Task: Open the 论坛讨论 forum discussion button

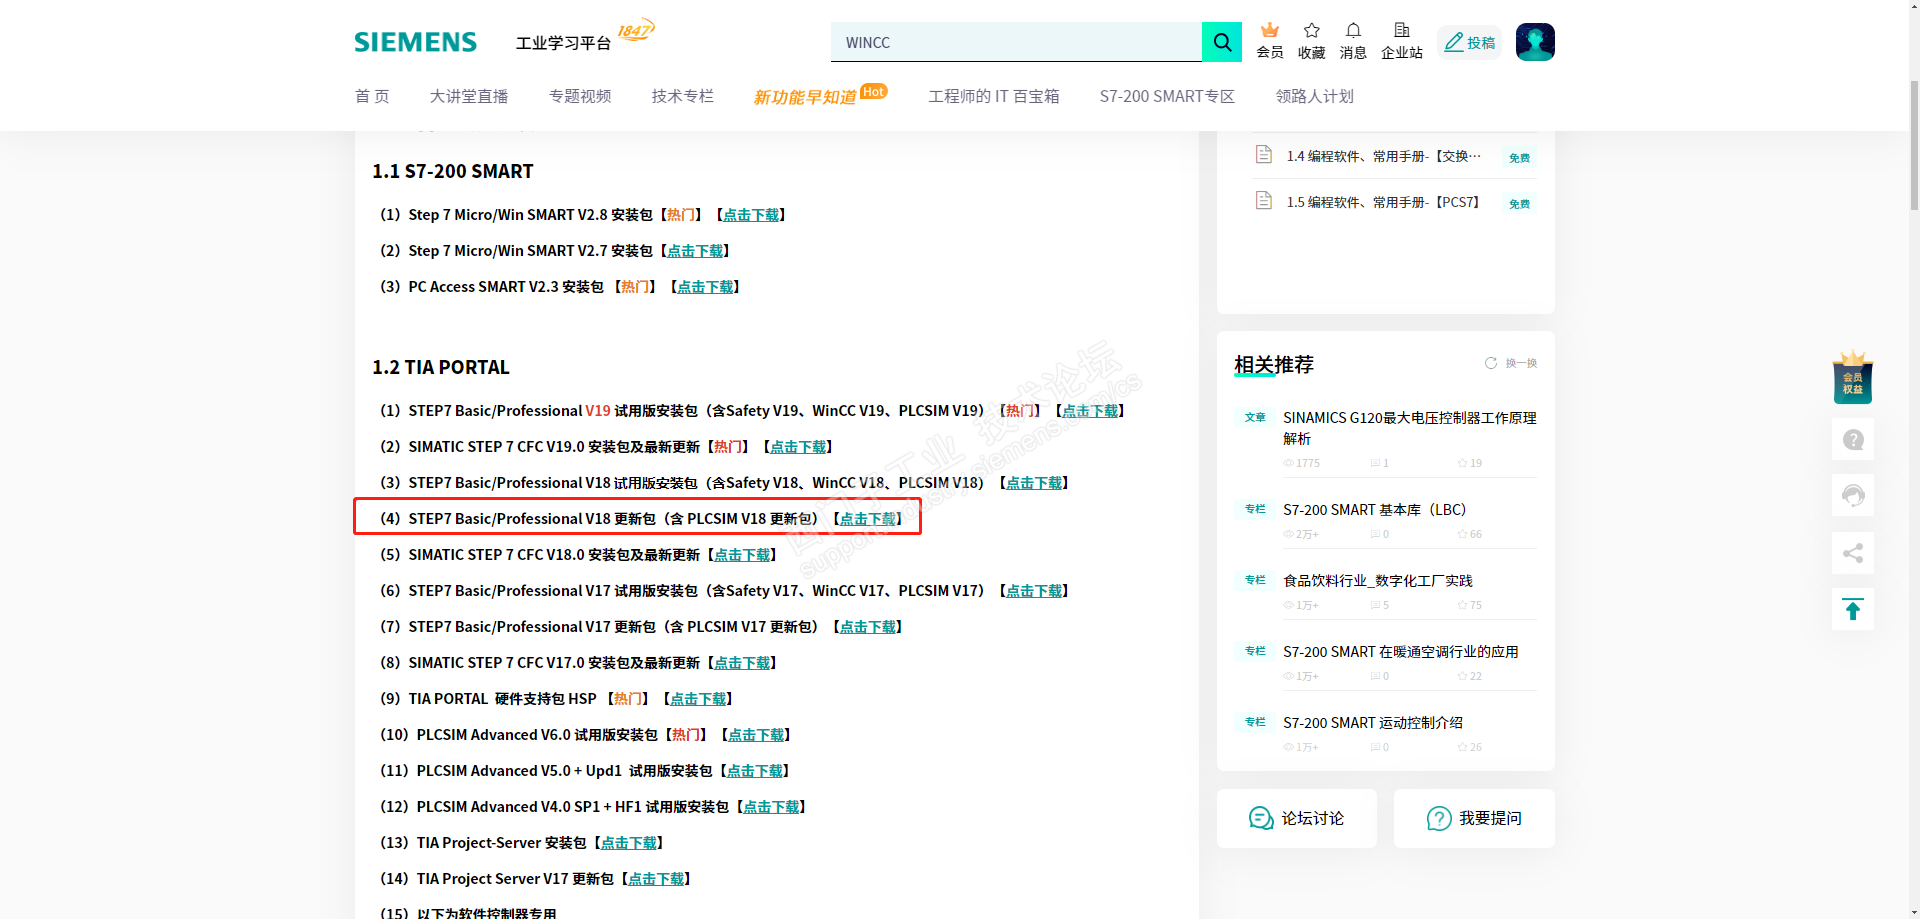Action: click(1297, 818)
